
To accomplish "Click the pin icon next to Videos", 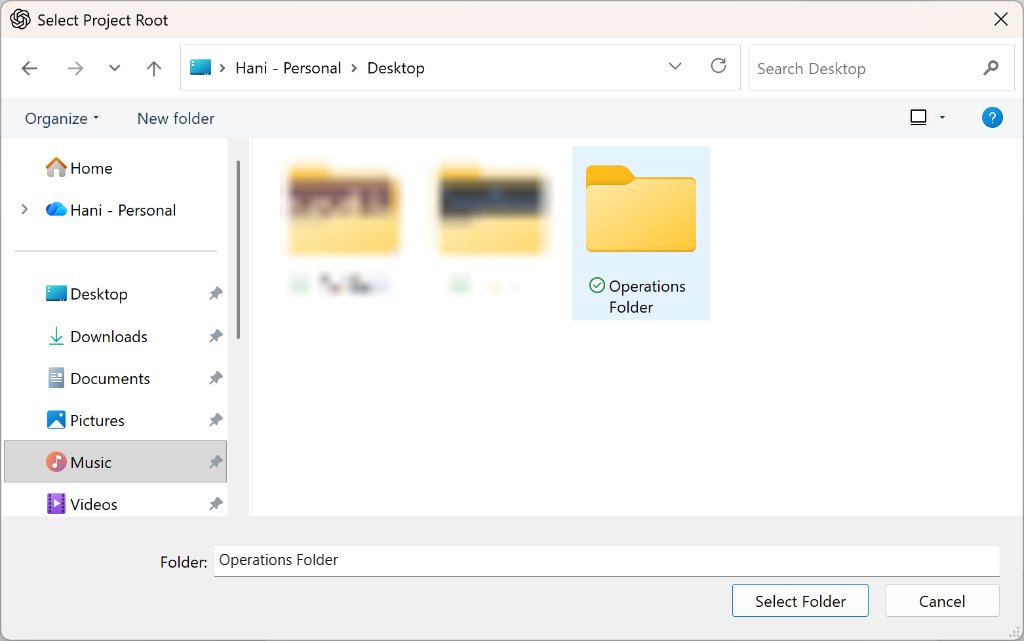I will coord(216,504).
